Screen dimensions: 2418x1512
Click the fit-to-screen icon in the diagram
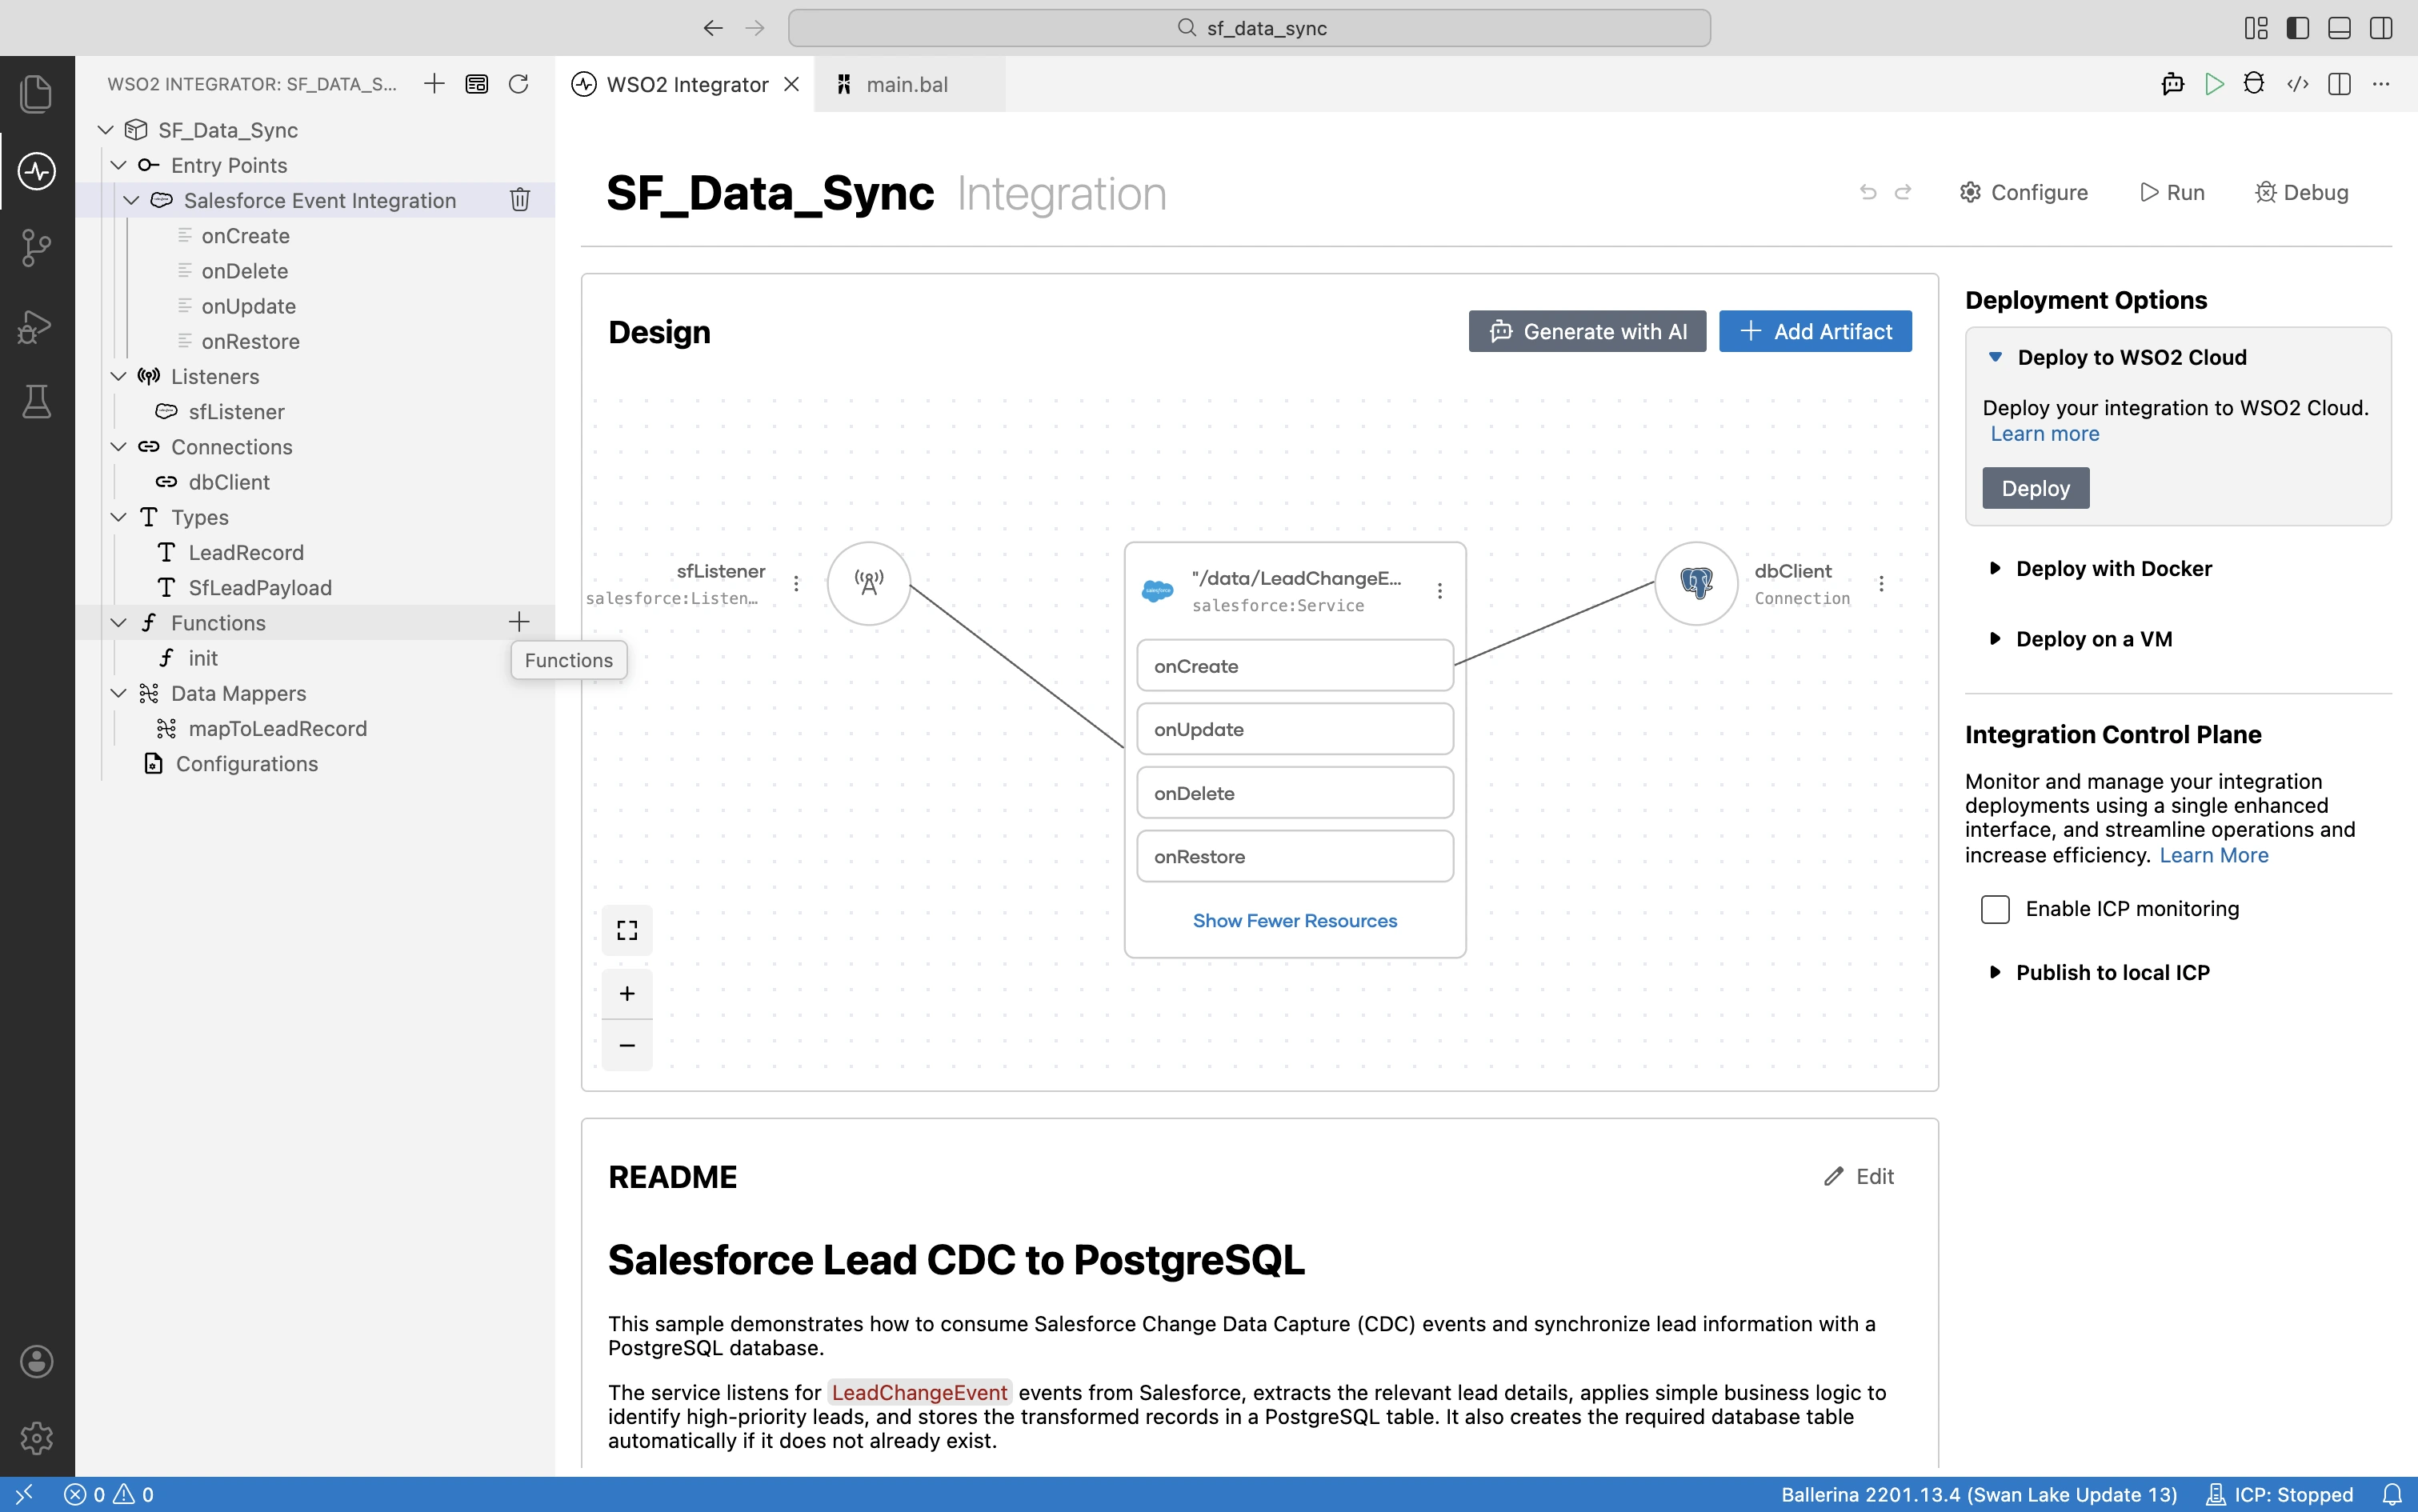click(627, 930)
